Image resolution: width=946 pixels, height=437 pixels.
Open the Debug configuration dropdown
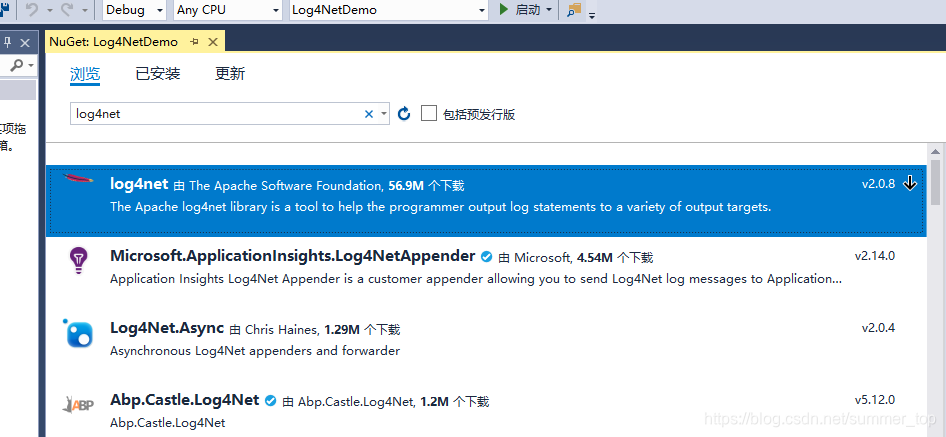click(135, 10)
